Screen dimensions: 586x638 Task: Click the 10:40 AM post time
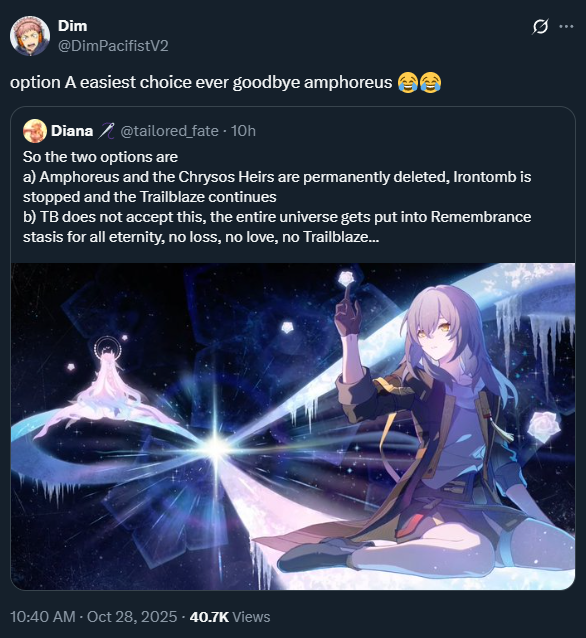click(43, 617)
